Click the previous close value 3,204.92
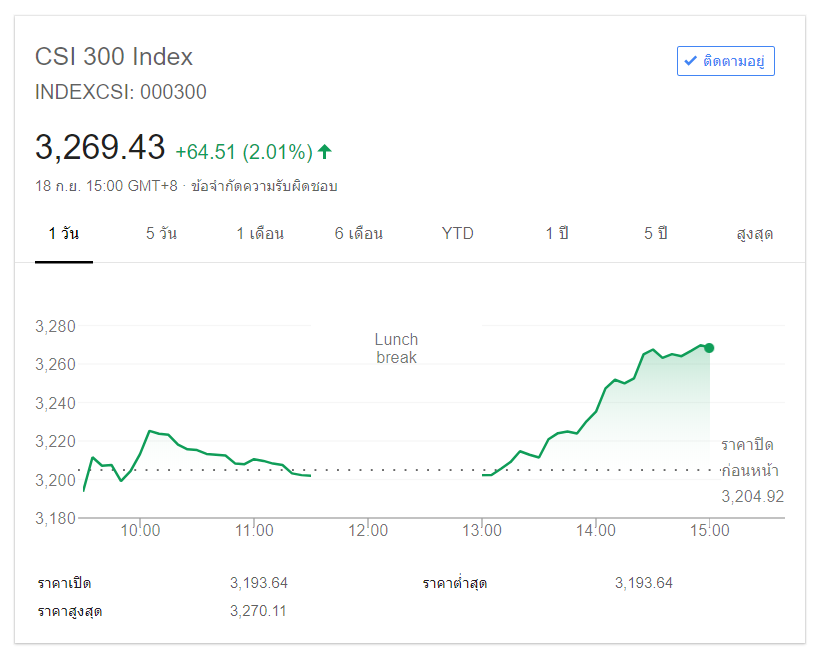823x660 pixels. coord(752,496)
